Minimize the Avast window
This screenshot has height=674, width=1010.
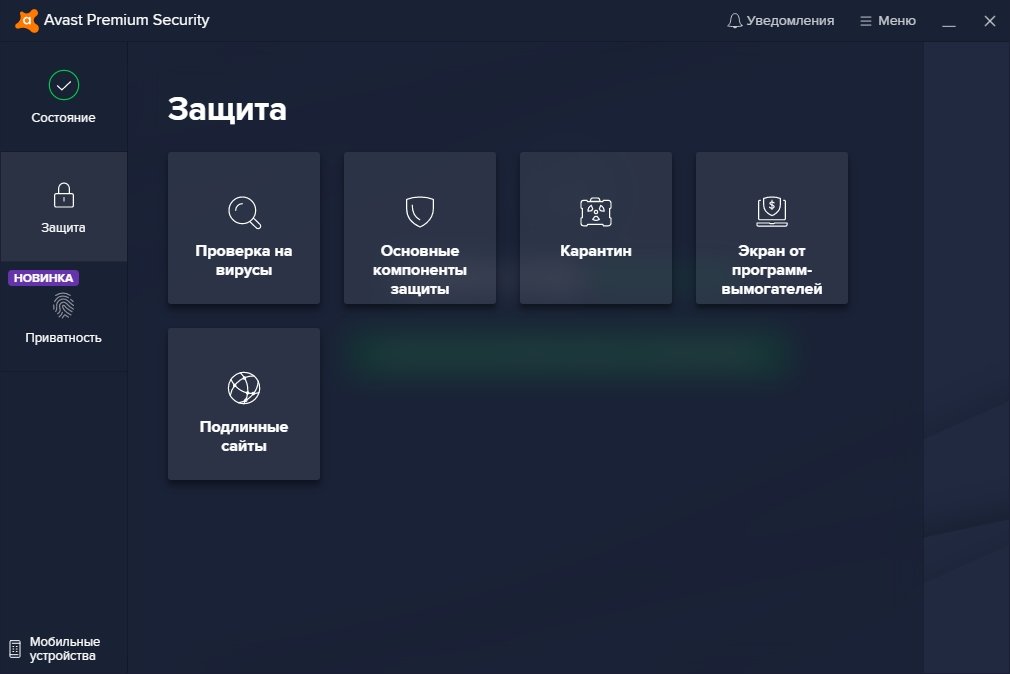(x=949, y=21)
